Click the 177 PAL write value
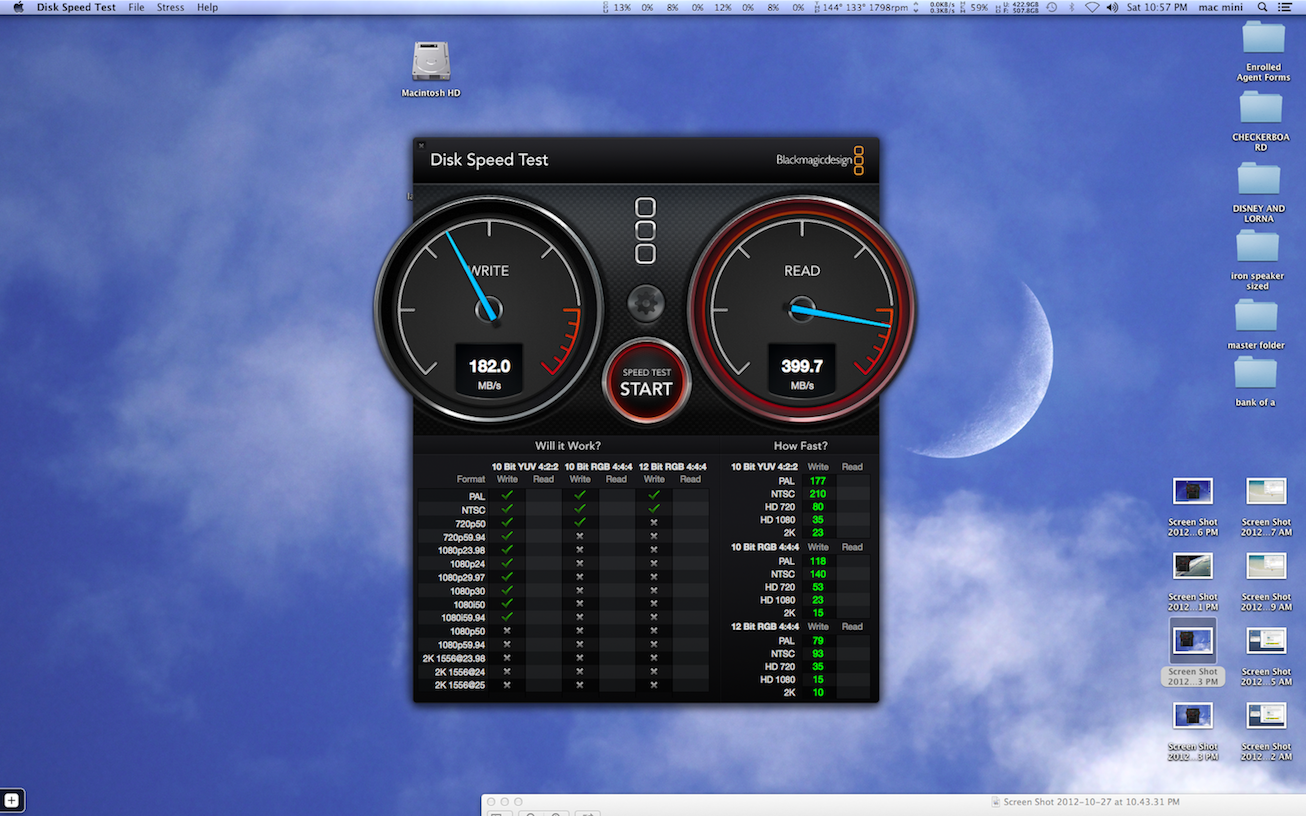1306x816 pixels. (818, 481)
